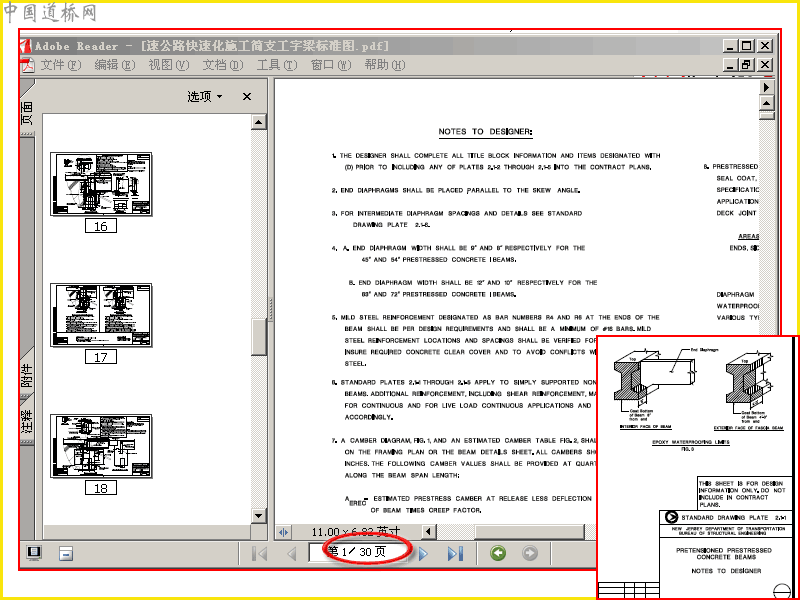
Task: Switch to the 附件 side tab
Action: point(27,376)
